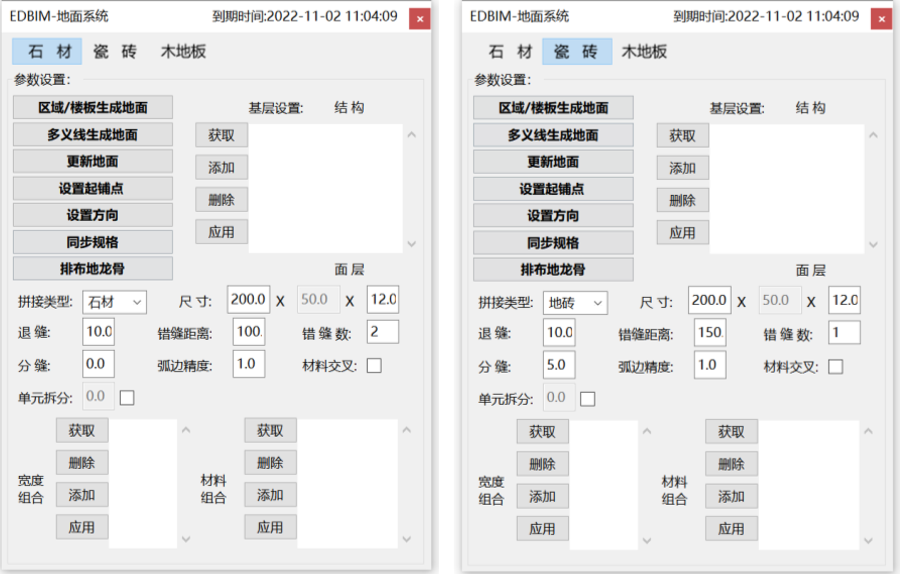Click 基层设置 应用 button in left window
The width and height of the screenshot is (900, 574).
click(x=222, y=231)
